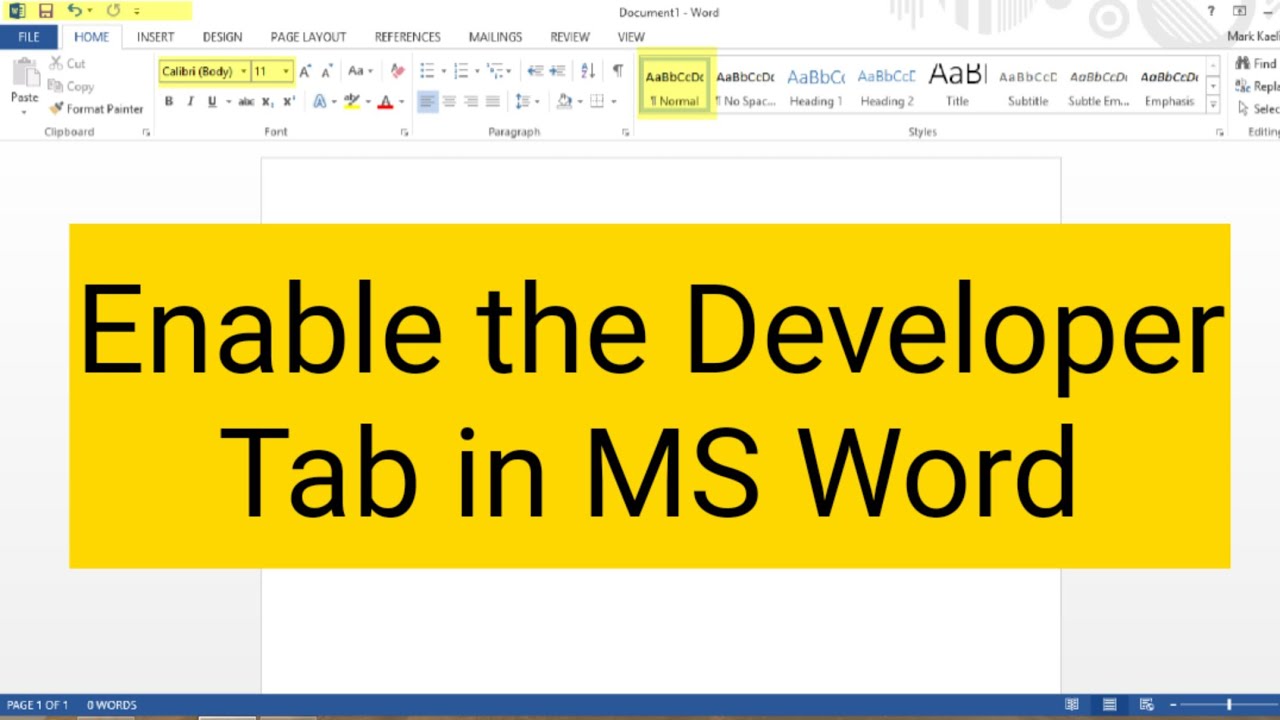Toggle Show/Hide paragraph marks
Screen dimensions: 1280x720
(x=618, y=71)
